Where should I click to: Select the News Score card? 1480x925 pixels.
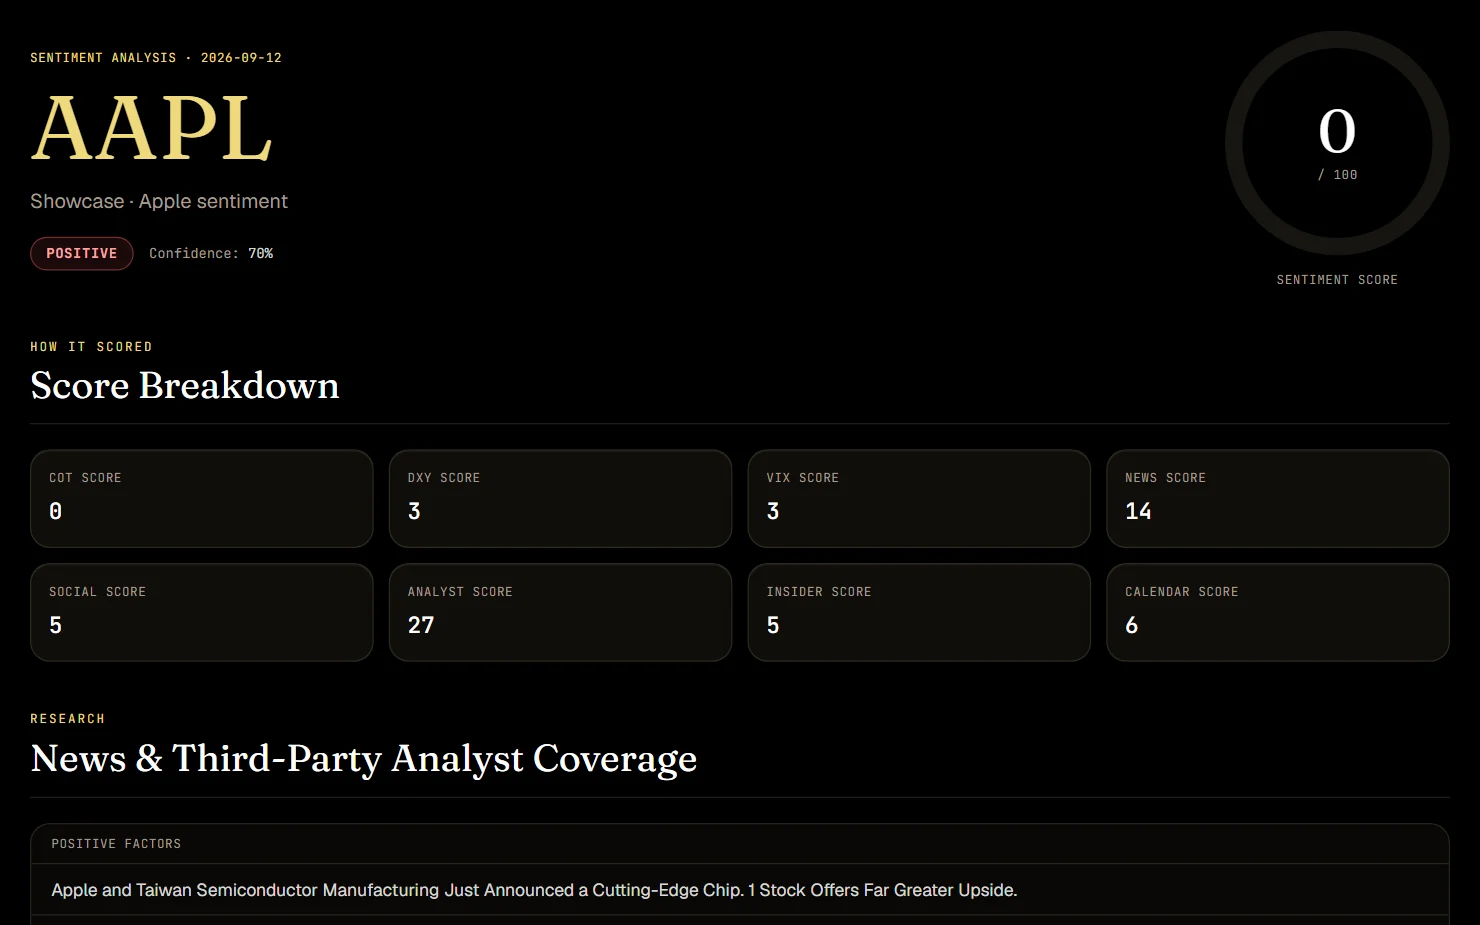click(x=1278, y=499)
